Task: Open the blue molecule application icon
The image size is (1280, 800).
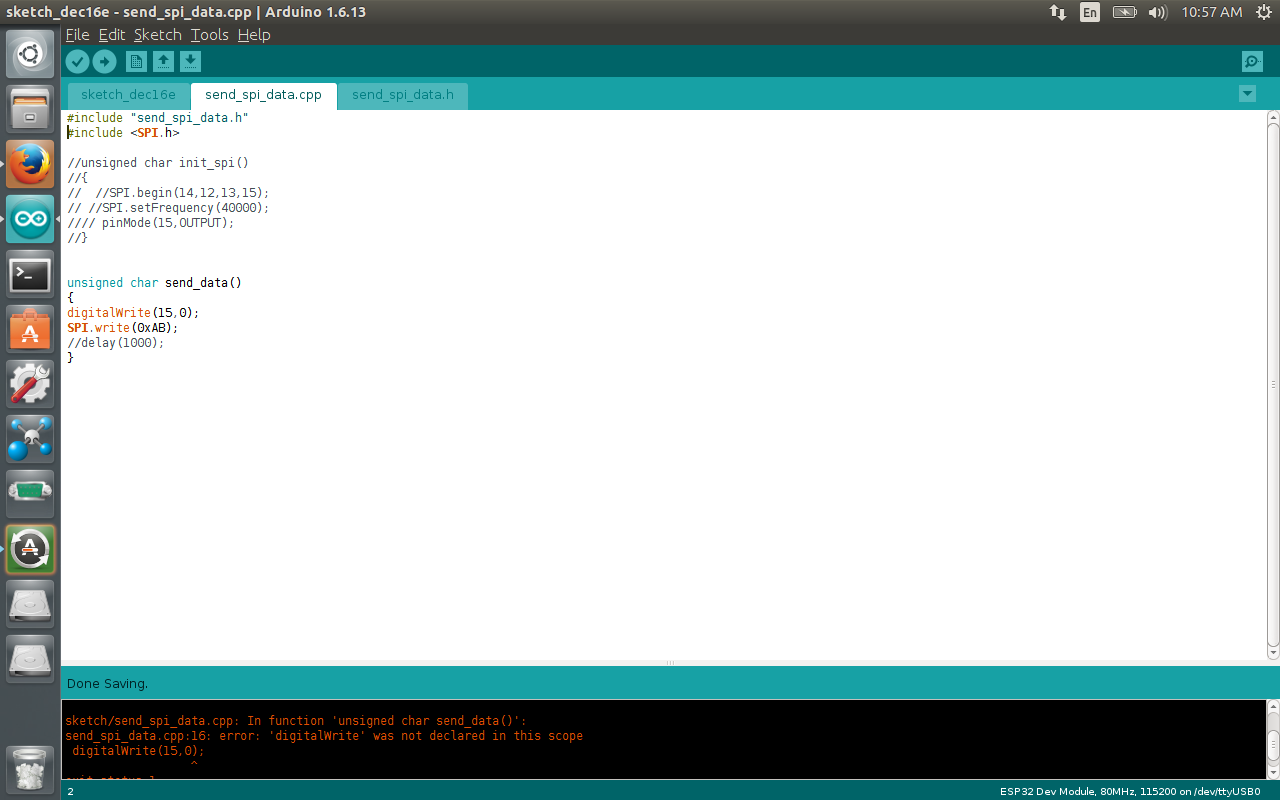Action: [x=30, y=439]
